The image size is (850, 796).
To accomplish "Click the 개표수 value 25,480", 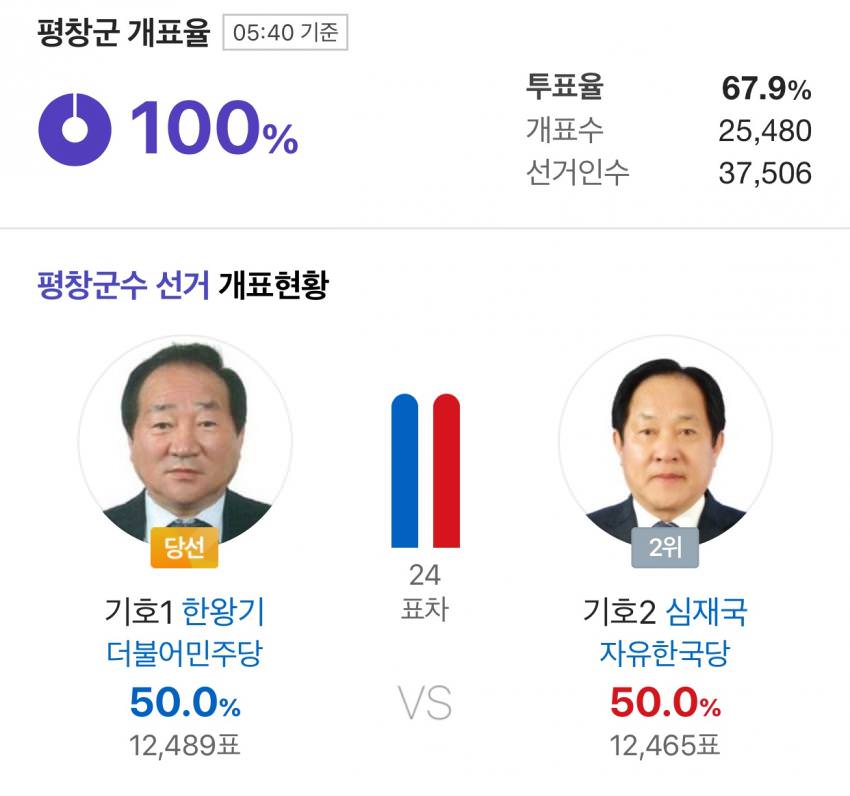I will [765, 131].
